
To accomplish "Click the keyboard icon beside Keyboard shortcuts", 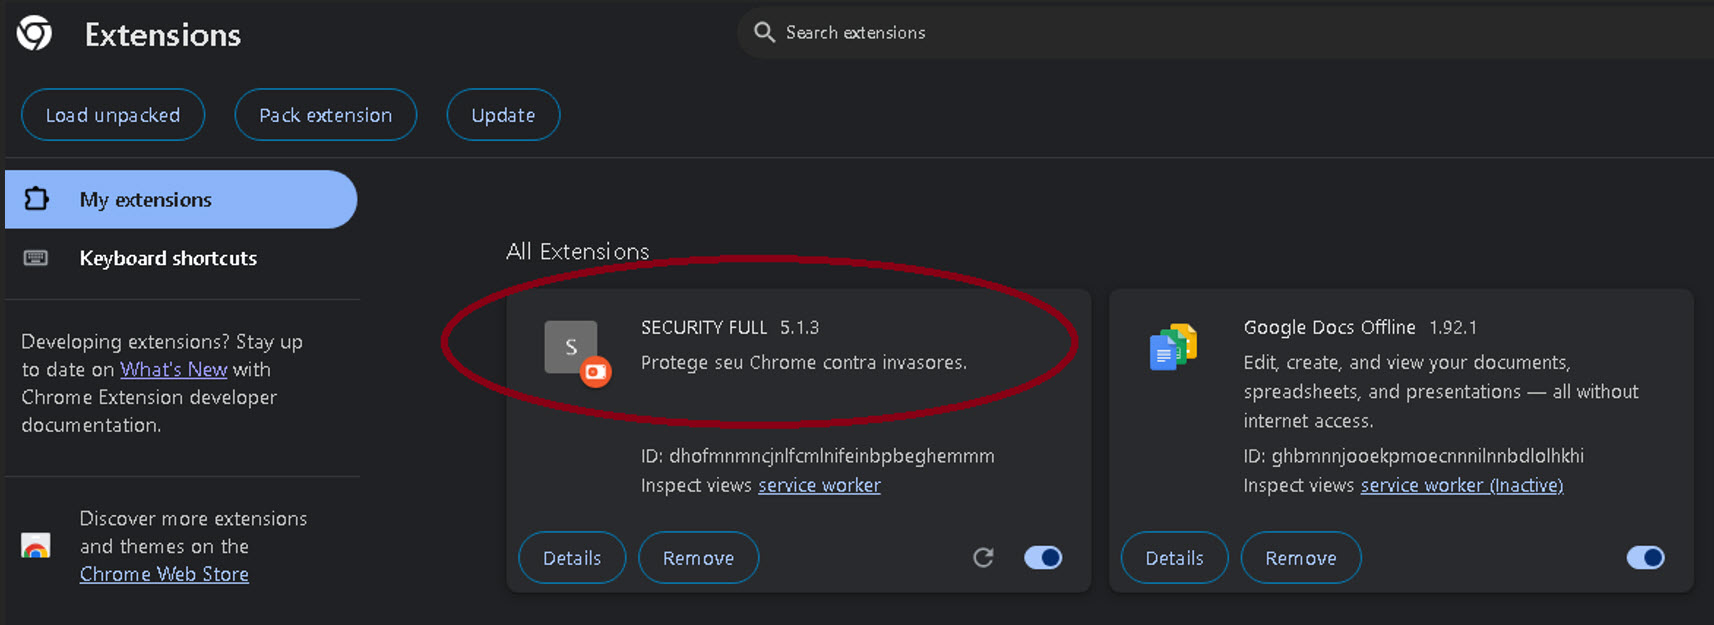I will [x=36, y=257].
